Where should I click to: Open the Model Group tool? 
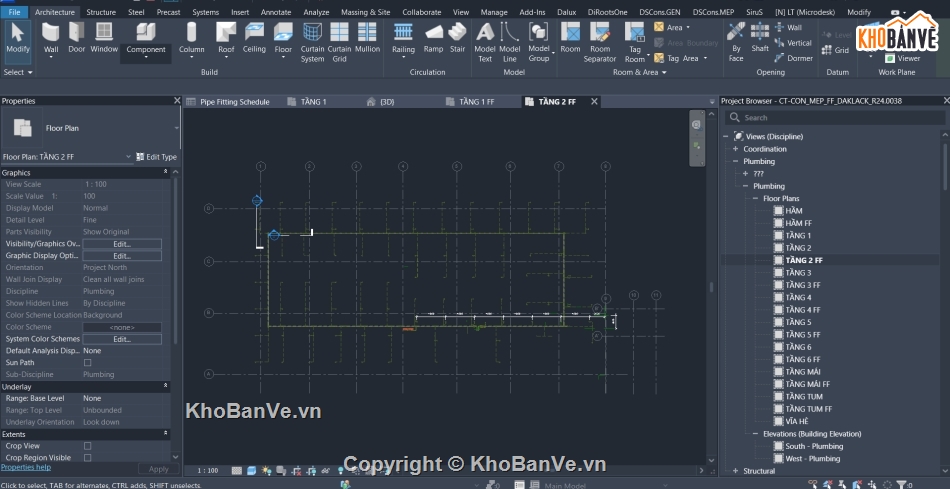point(539,42)
